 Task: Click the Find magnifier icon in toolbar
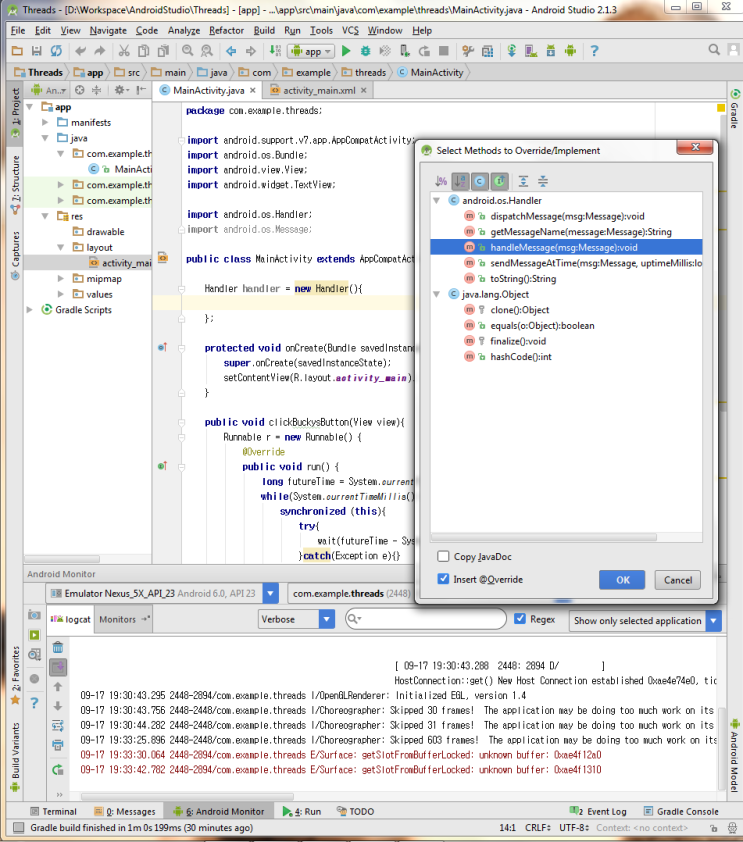tap(187, 51)
